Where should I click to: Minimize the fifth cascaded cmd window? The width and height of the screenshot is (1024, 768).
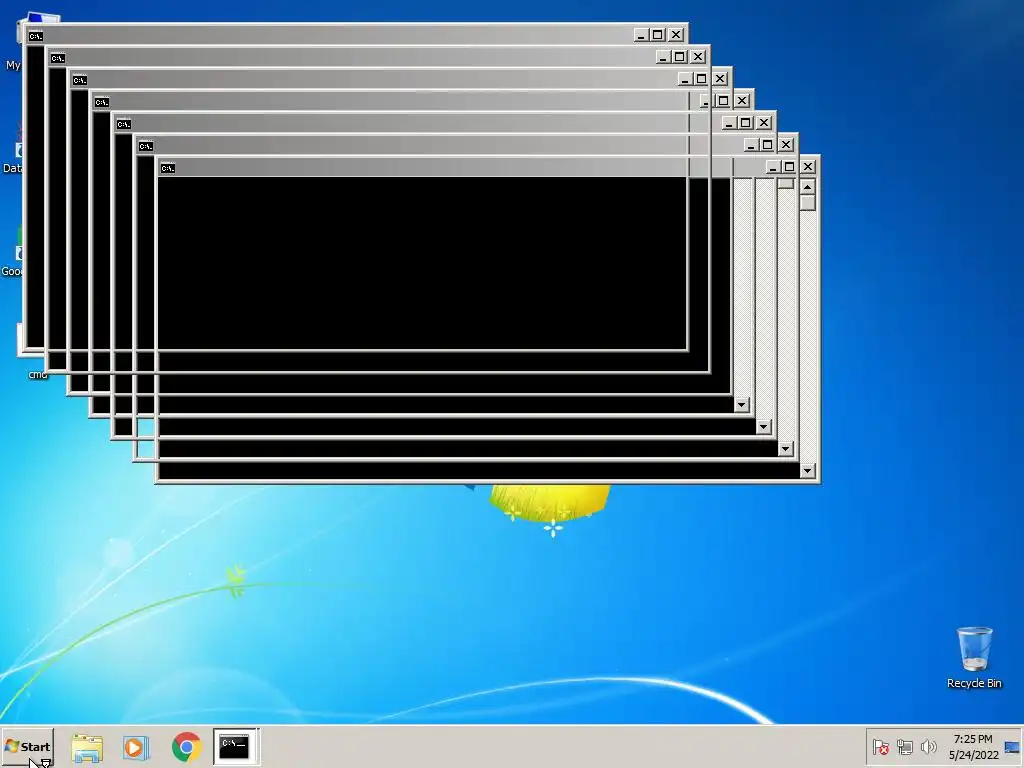point(728,123)
